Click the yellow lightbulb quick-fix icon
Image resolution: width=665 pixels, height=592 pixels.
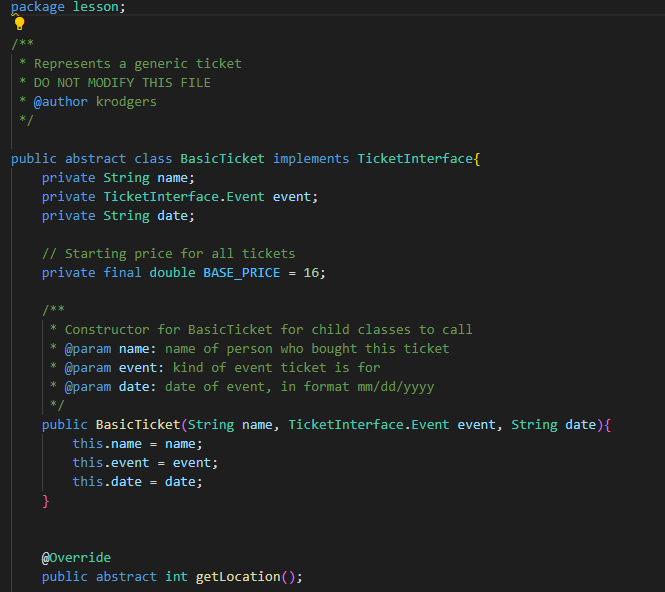click(x=20, y=24)
